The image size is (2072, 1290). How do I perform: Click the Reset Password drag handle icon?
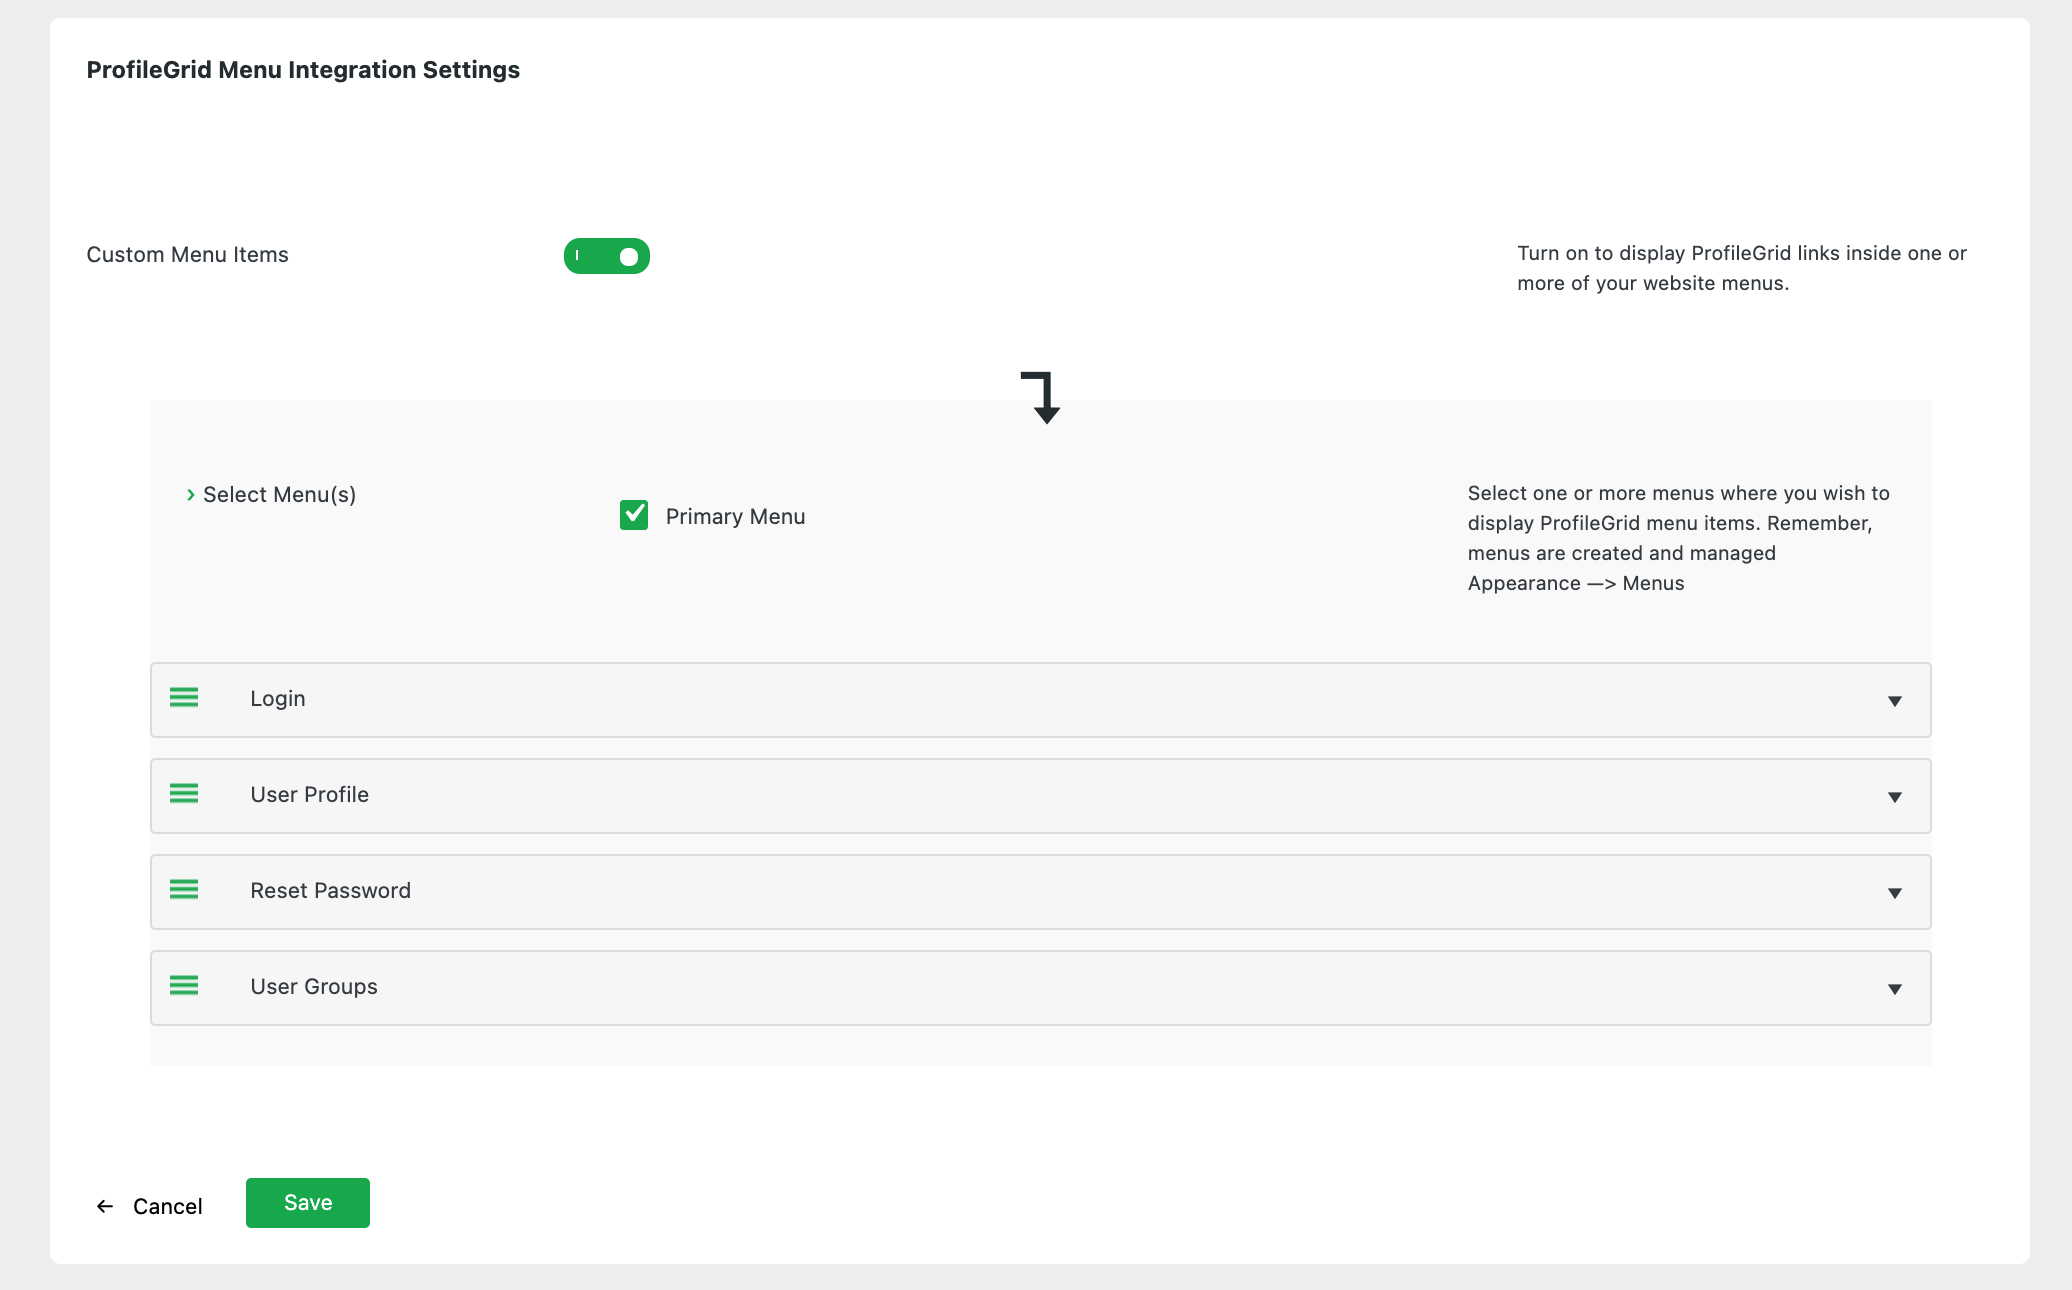tap(184, 890)
